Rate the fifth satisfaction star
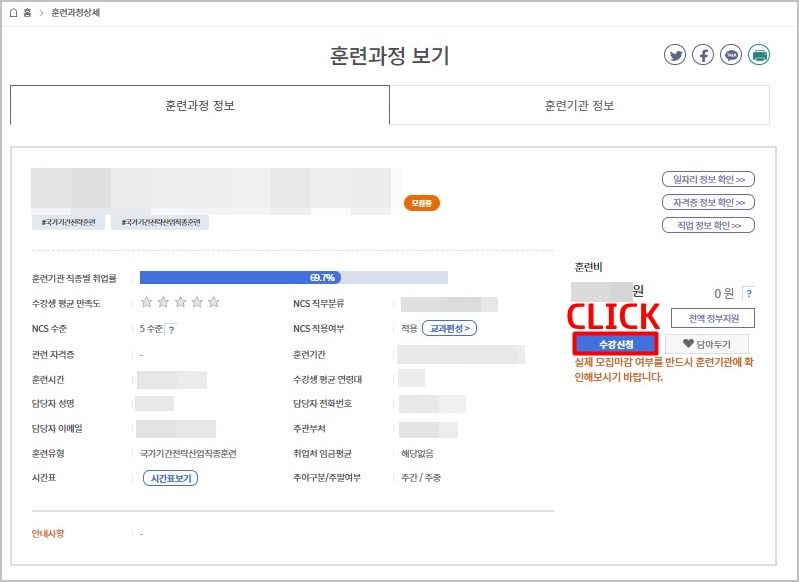The height and width of the screenshot is (582, 799). [214, 302]
